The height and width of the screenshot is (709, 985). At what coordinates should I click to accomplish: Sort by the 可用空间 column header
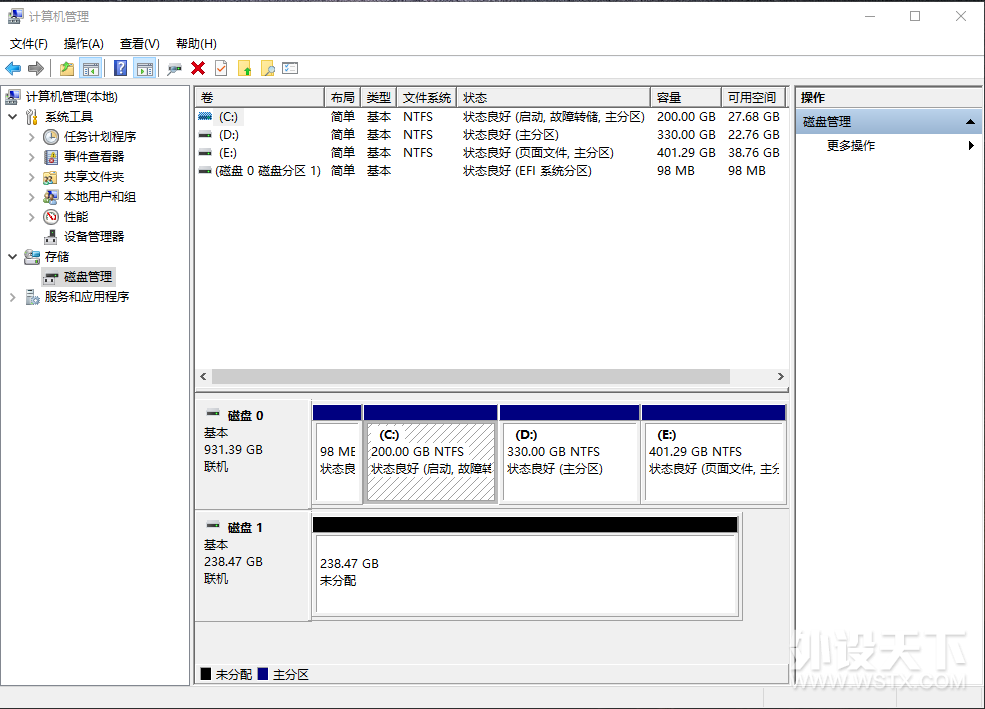point(753,97)
